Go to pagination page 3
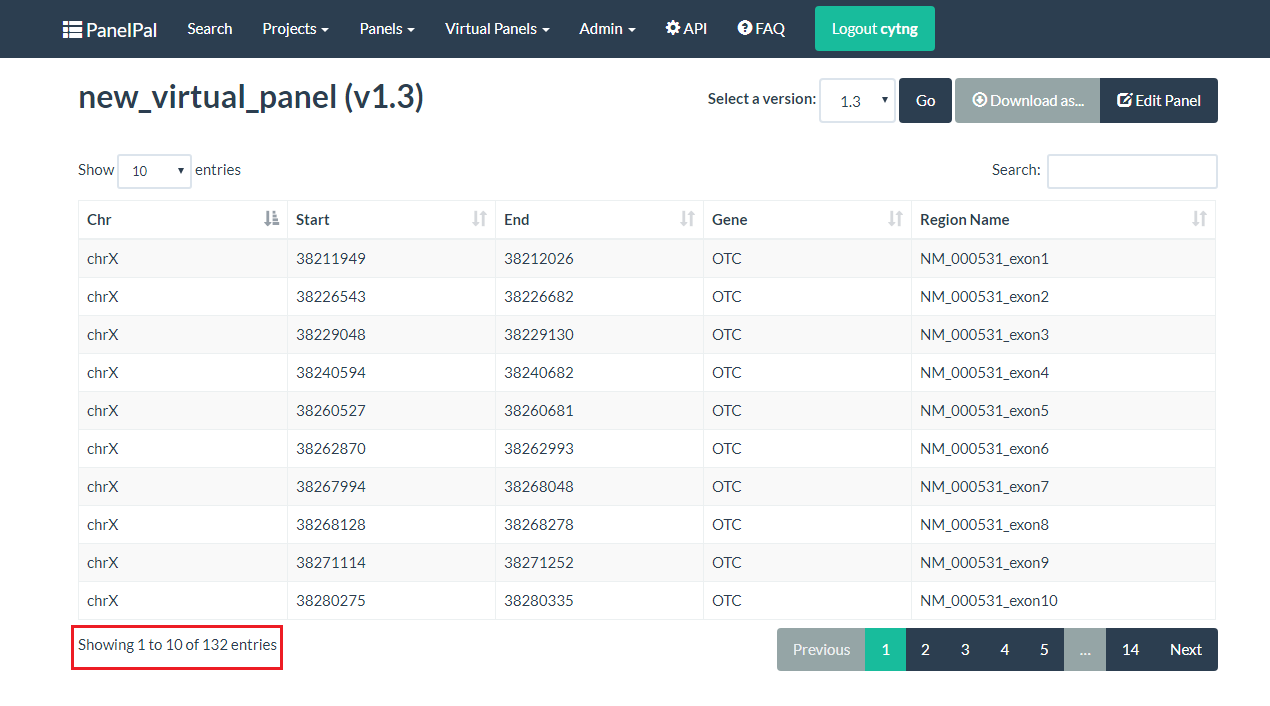1270x706 pixels. pyautogui.click(x=965, y=650)
